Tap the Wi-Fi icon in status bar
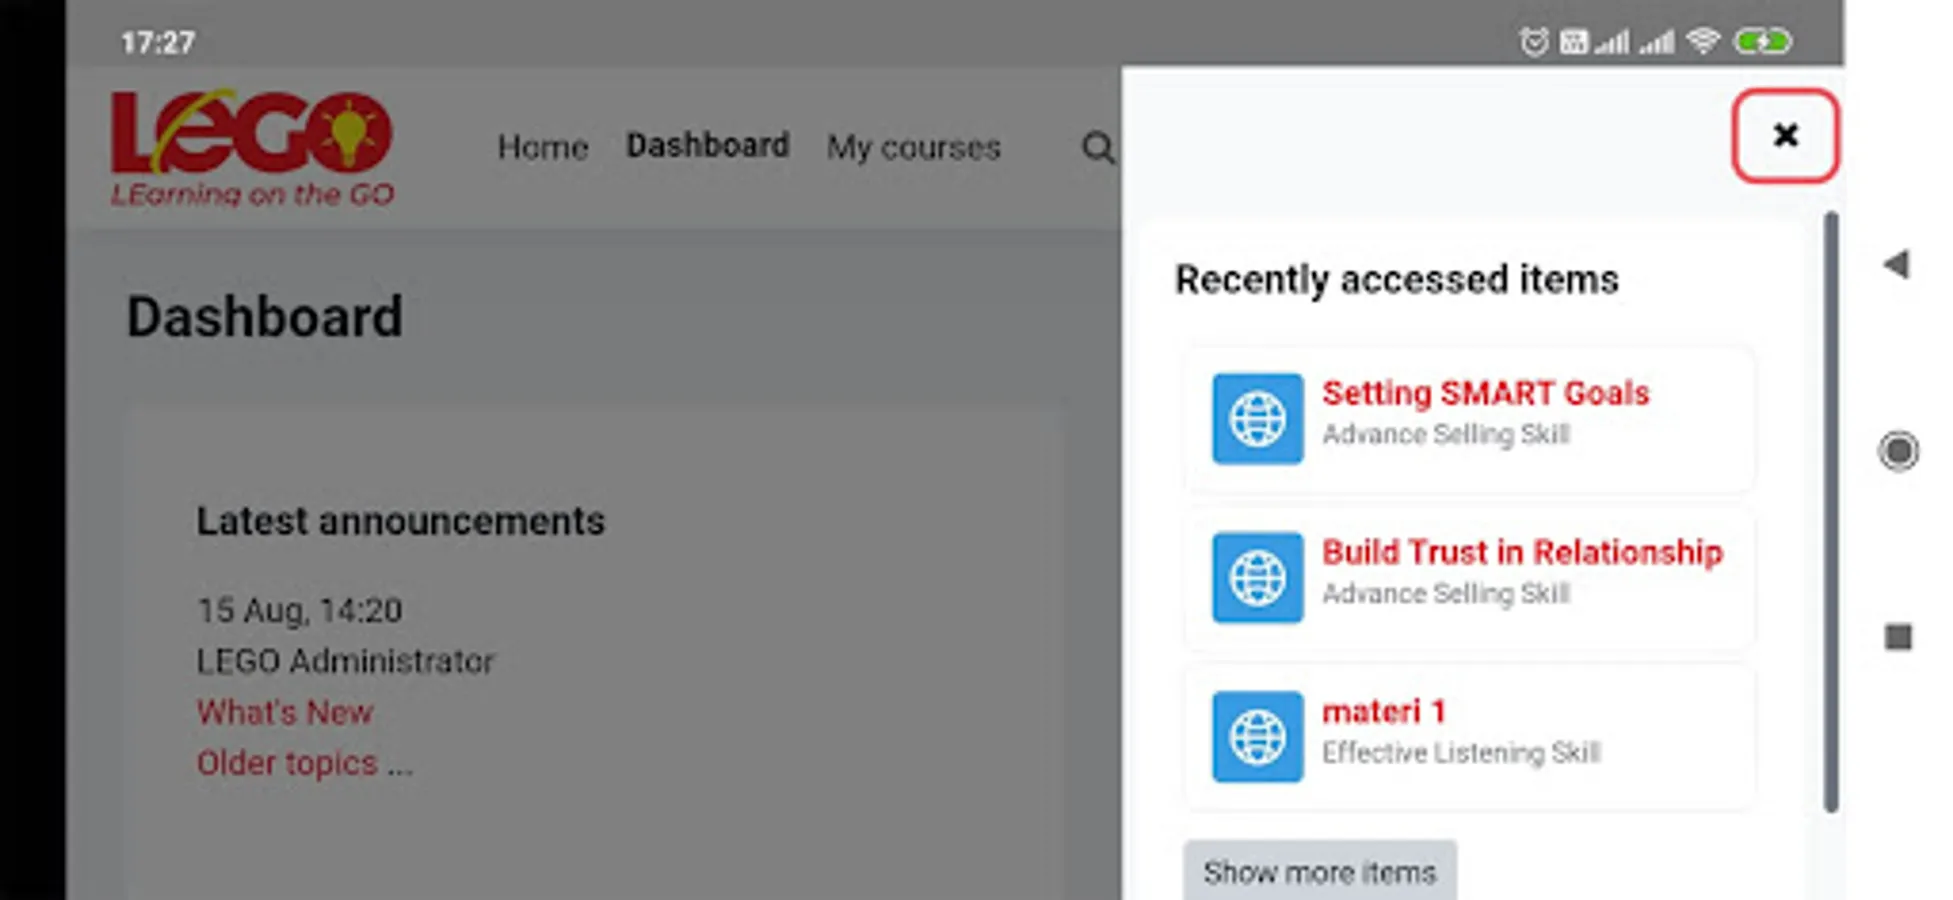1953x900 pixels. pyautogui.click(x=1702, y=42)
